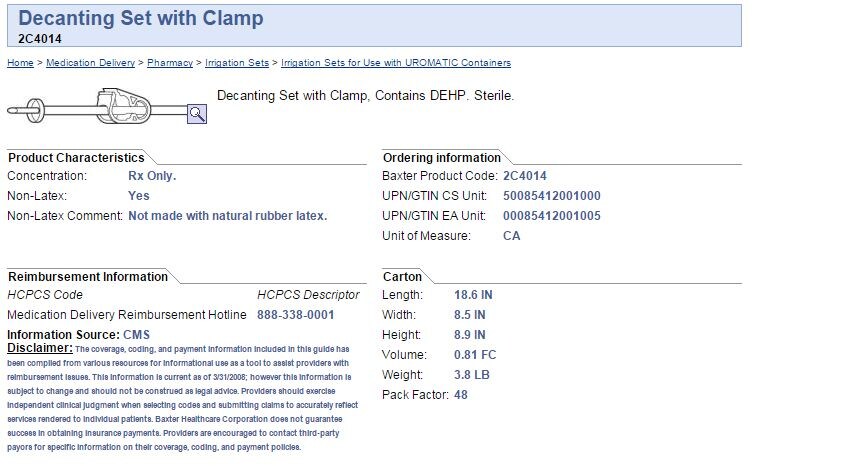Viewport: 868px width, 466px height.
Task: Click the HCPCS Descriptor column header
Action: (308, 295)
